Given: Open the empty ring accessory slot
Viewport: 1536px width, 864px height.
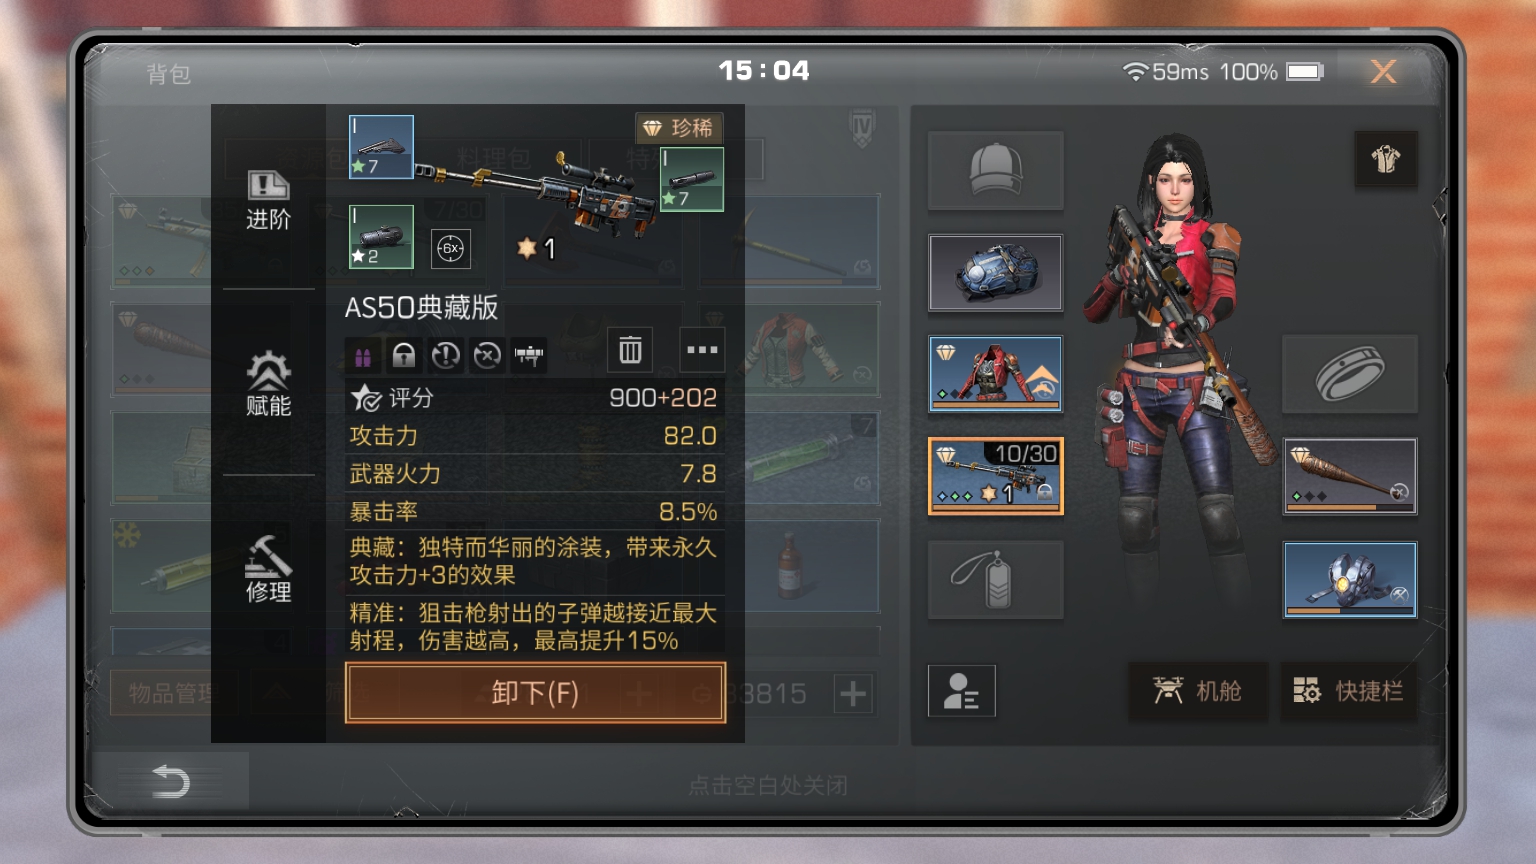Looking at the screenshot, I should click(1350, 374).
